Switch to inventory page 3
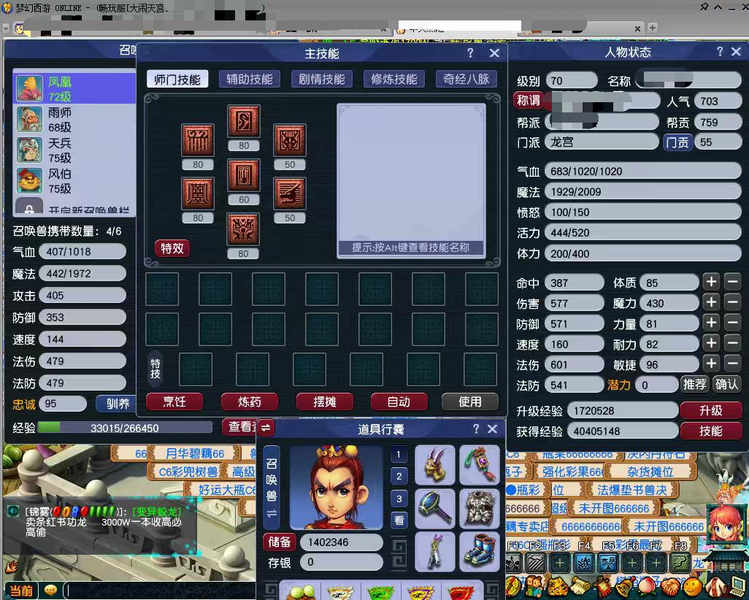The width and height of the screenshot is (749, 600). (x=398, y=498)
